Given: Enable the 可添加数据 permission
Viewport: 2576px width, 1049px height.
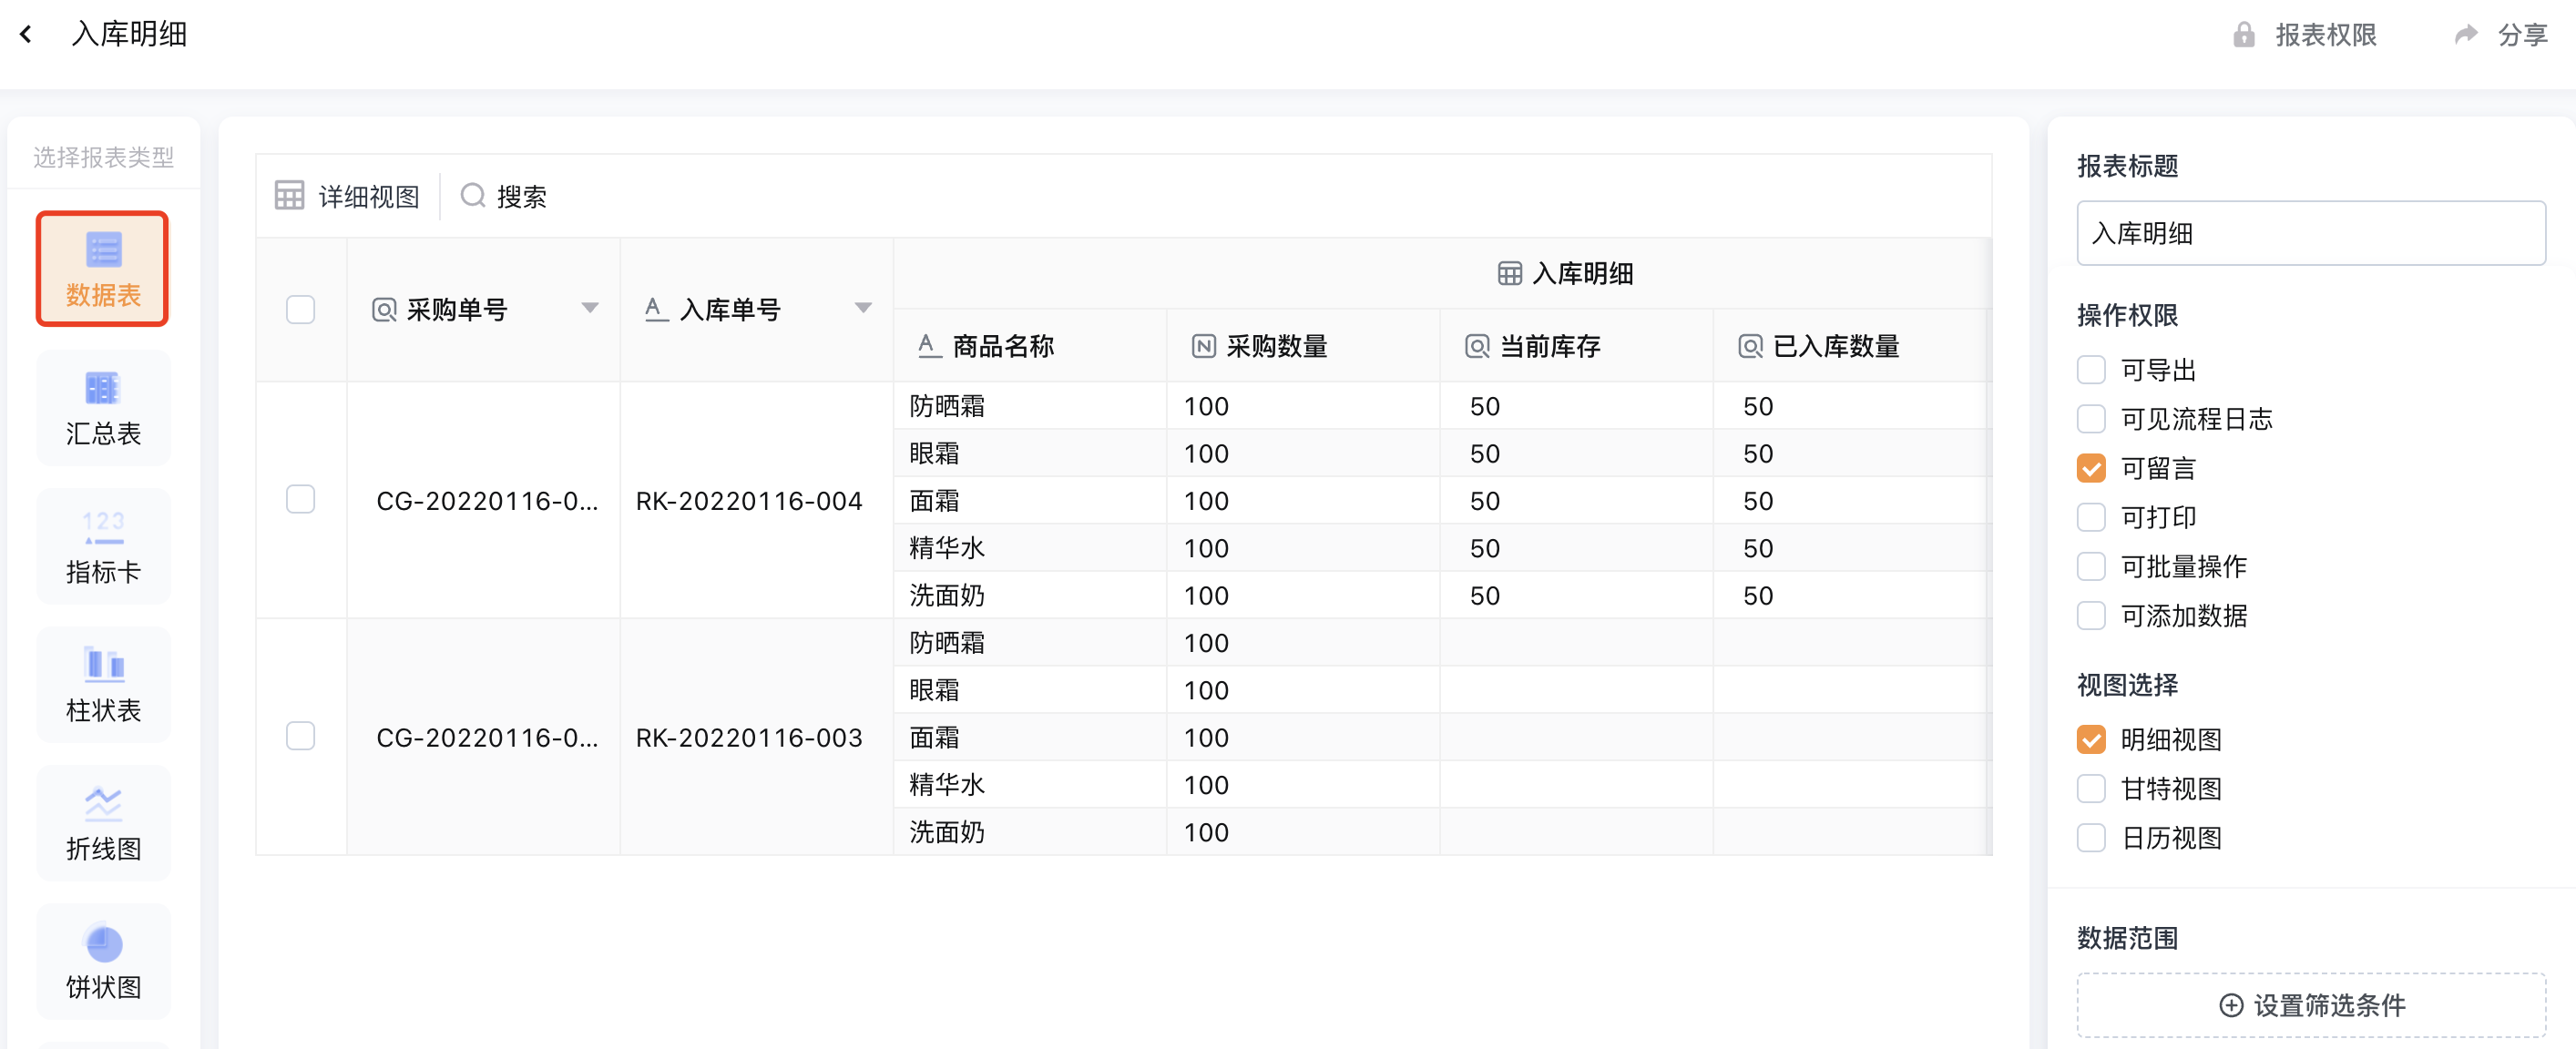Looking at the screenshot, I should [x=2091, y=615].
